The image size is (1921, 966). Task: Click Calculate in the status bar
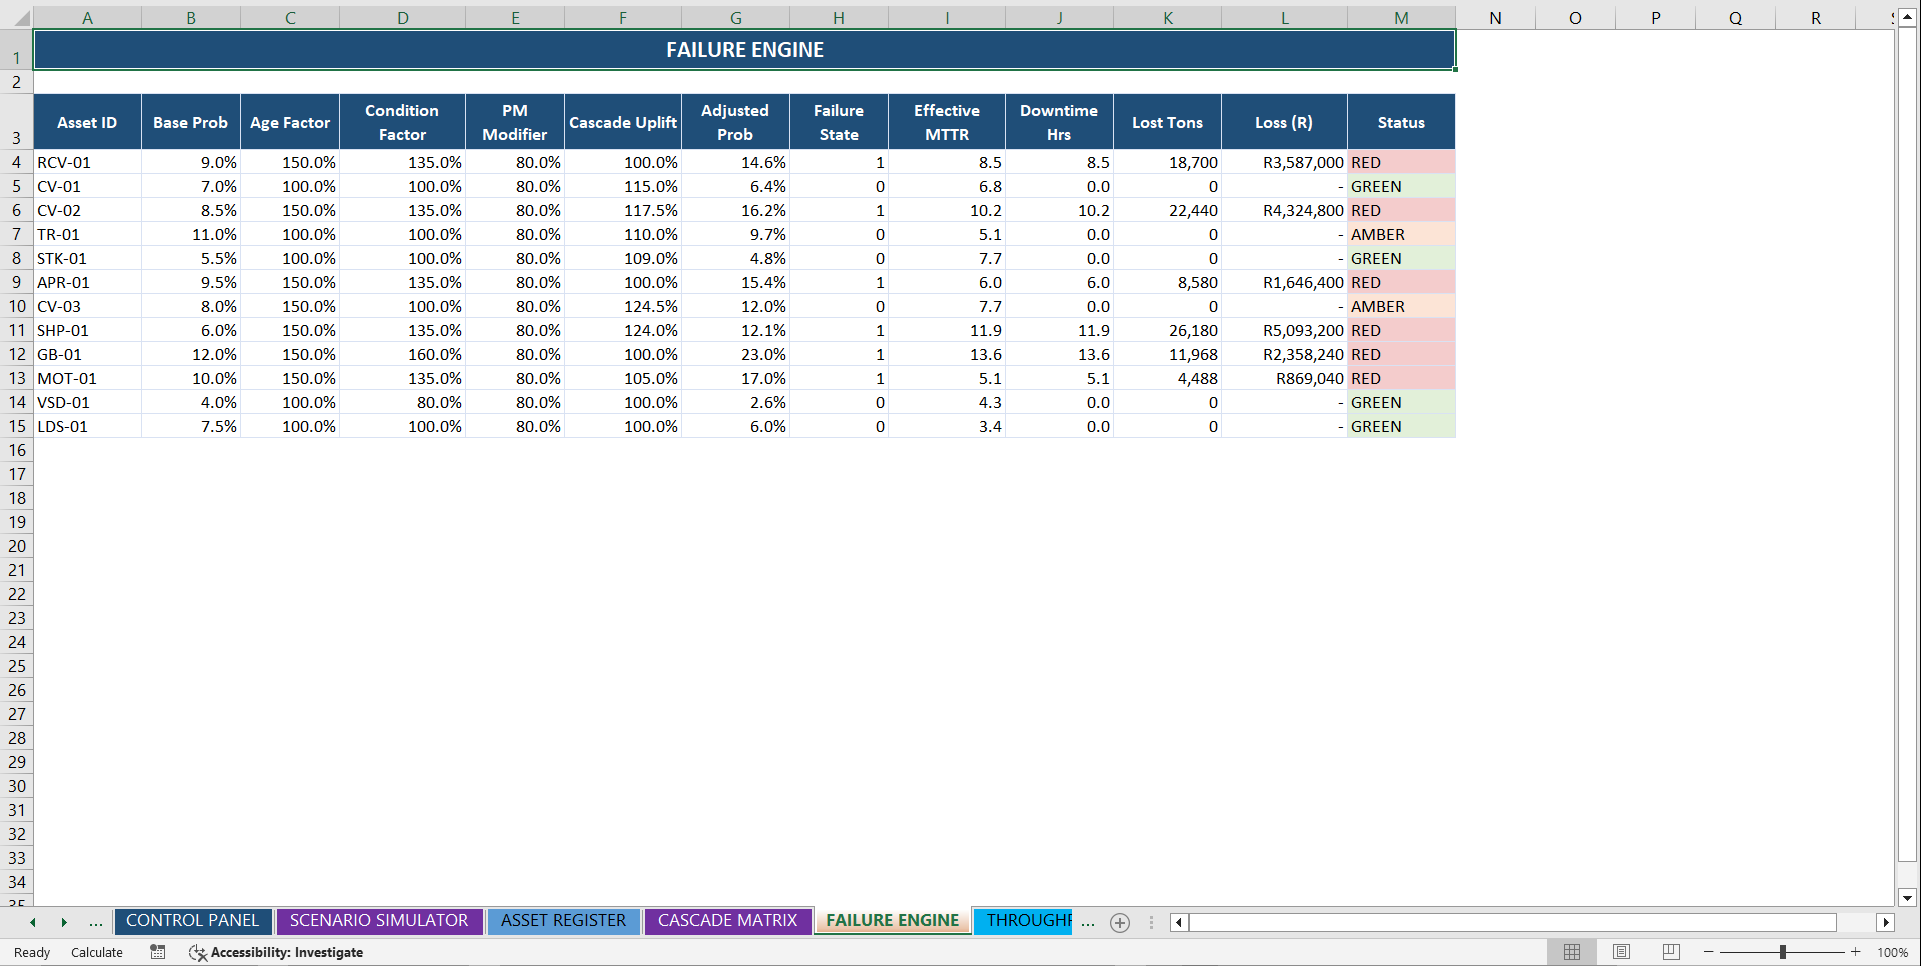pos(96,952)
